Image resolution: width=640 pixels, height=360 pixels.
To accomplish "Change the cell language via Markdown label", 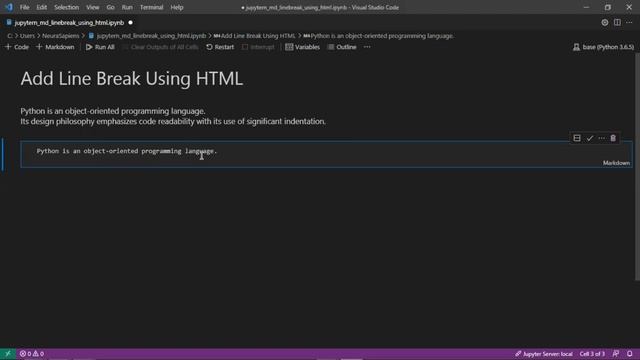I will click(616, 163).
